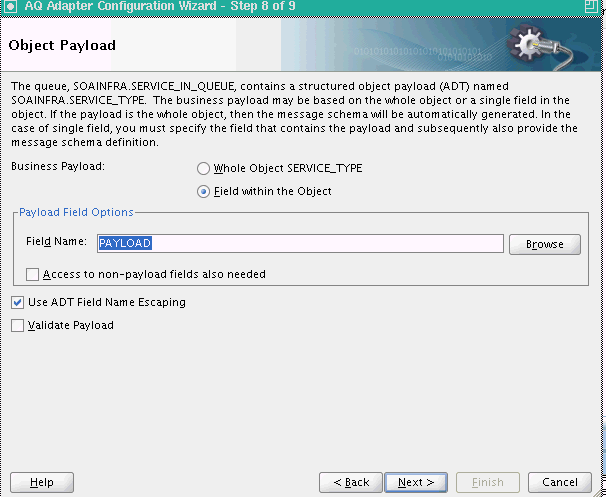The height and width of the screenshot is (497, 606).
Task: Open the window menu icon in title bar
Action: [10, 7]
